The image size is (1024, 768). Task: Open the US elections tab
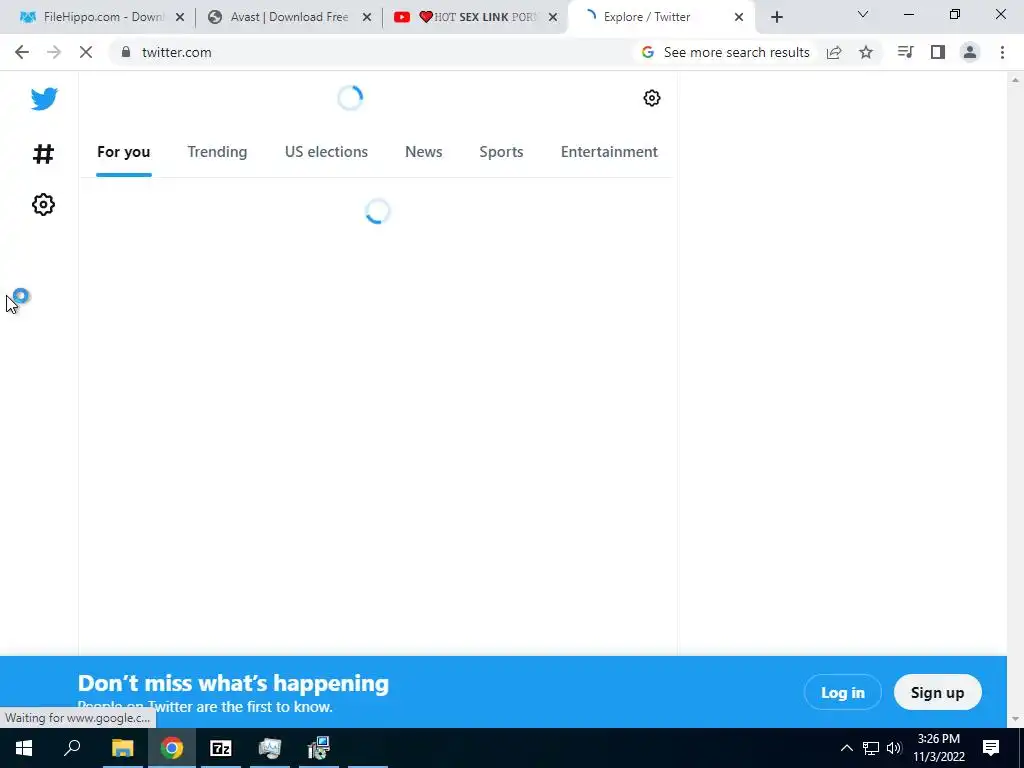(326, 152)
